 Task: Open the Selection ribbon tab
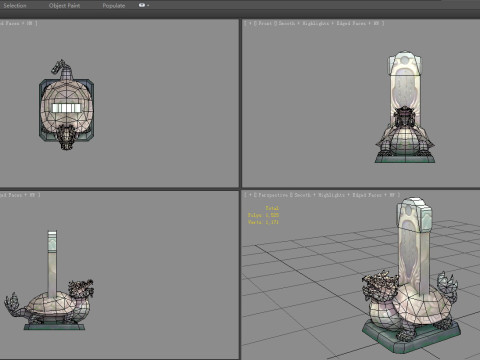click(x=14, y=5)
